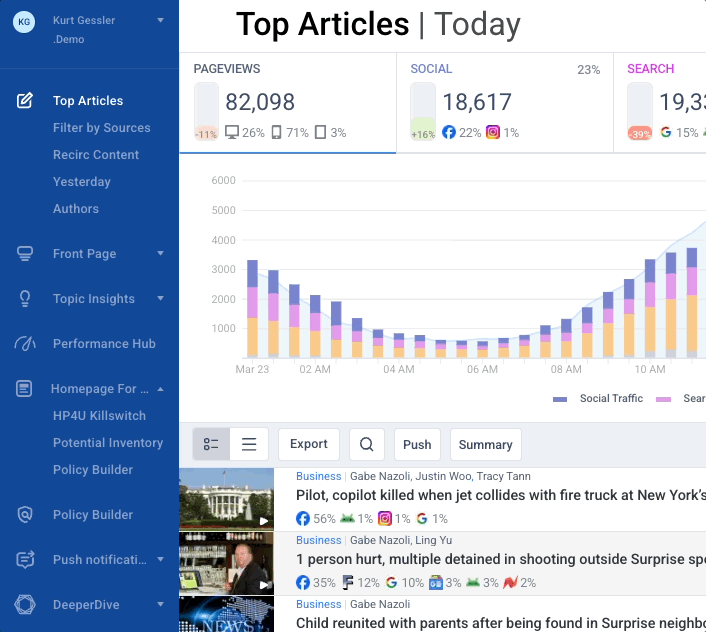Image resolution: width=706 pixels, height=632 pixels.
Task: Click the Top Articles edit icon
Action: pyautogui.click(x=26, y=101)
